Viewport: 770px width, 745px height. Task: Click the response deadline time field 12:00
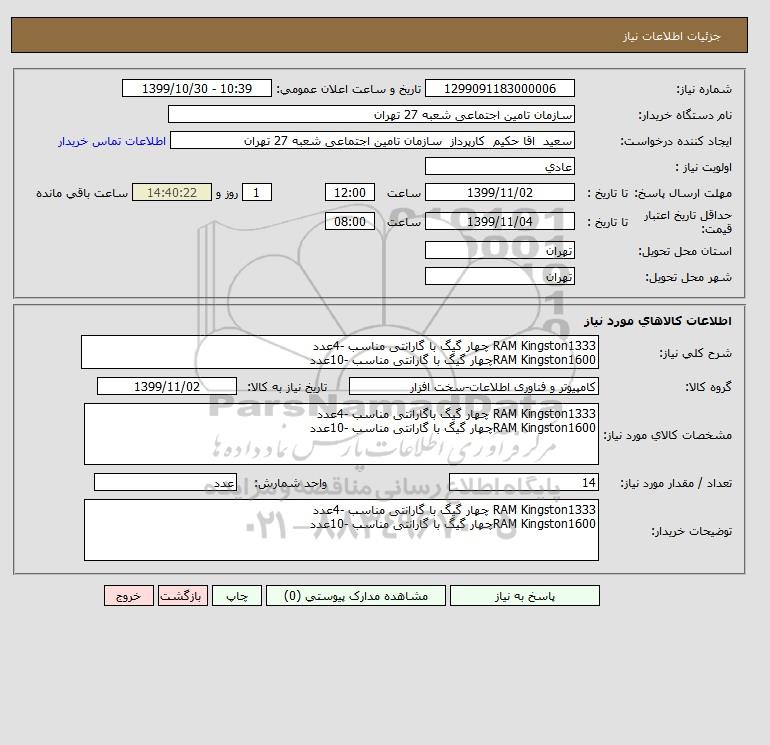pyautogui.click(x=350, y=193)
